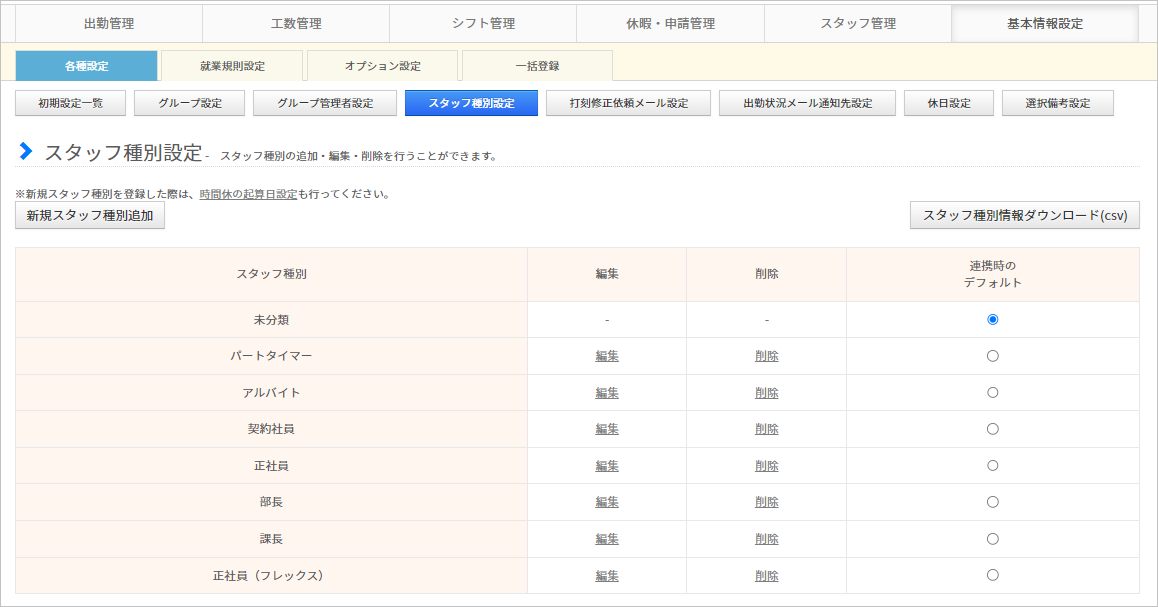Click the 未分類 staff type cell
Screen dimensions: 1158x607
pyautogui.click(x=271, y=320)
